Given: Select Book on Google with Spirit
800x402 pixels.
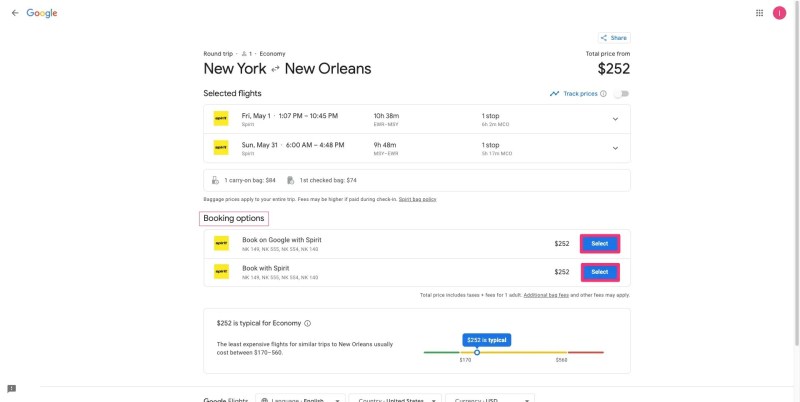Looking at the screenshot, I should click(x=599, y=243).
